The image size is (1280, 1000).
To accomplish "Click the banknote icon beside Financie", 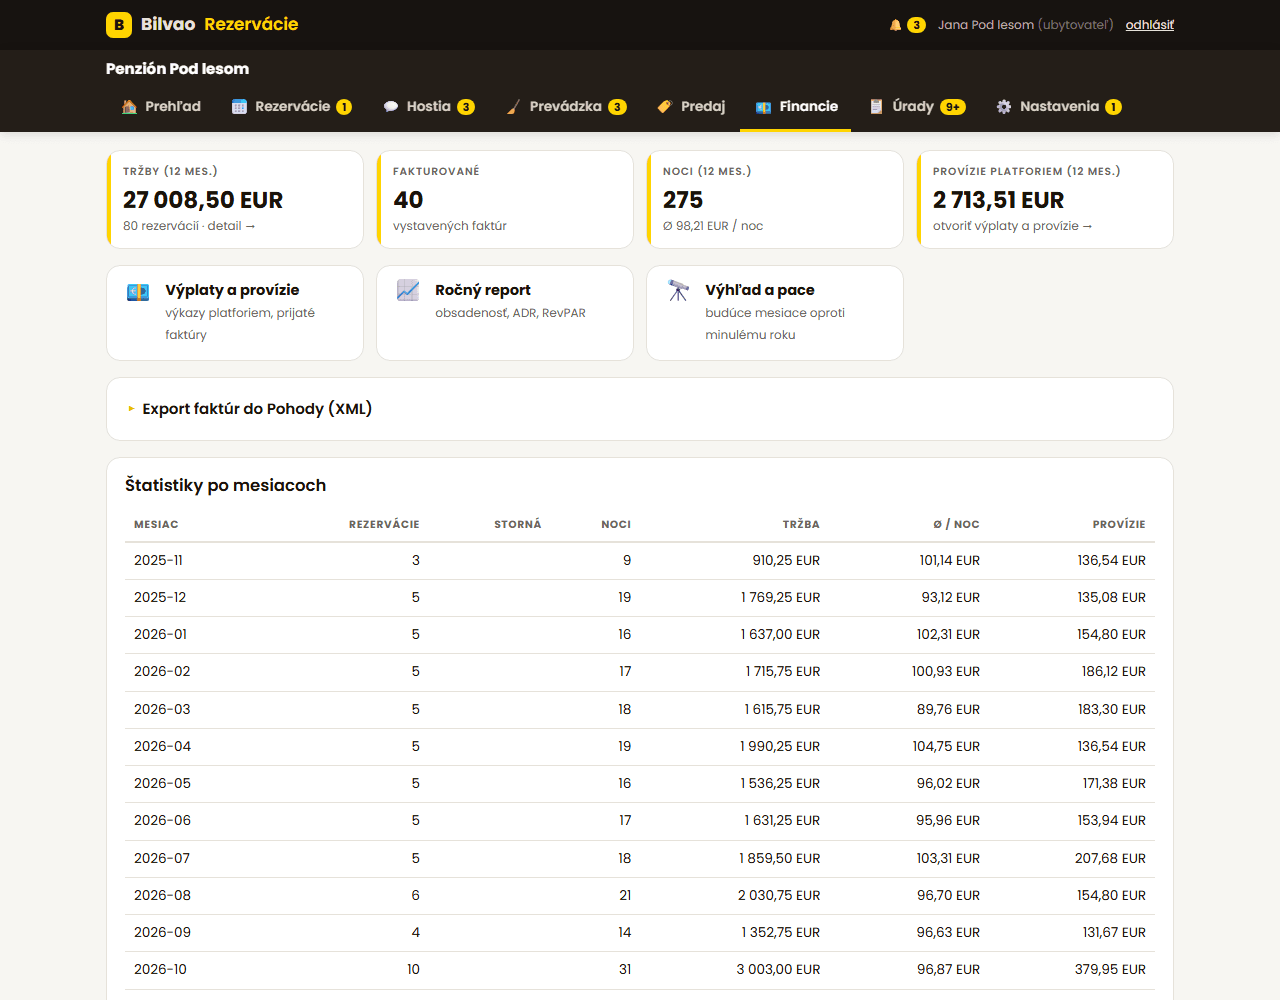I will pos(764,107).
